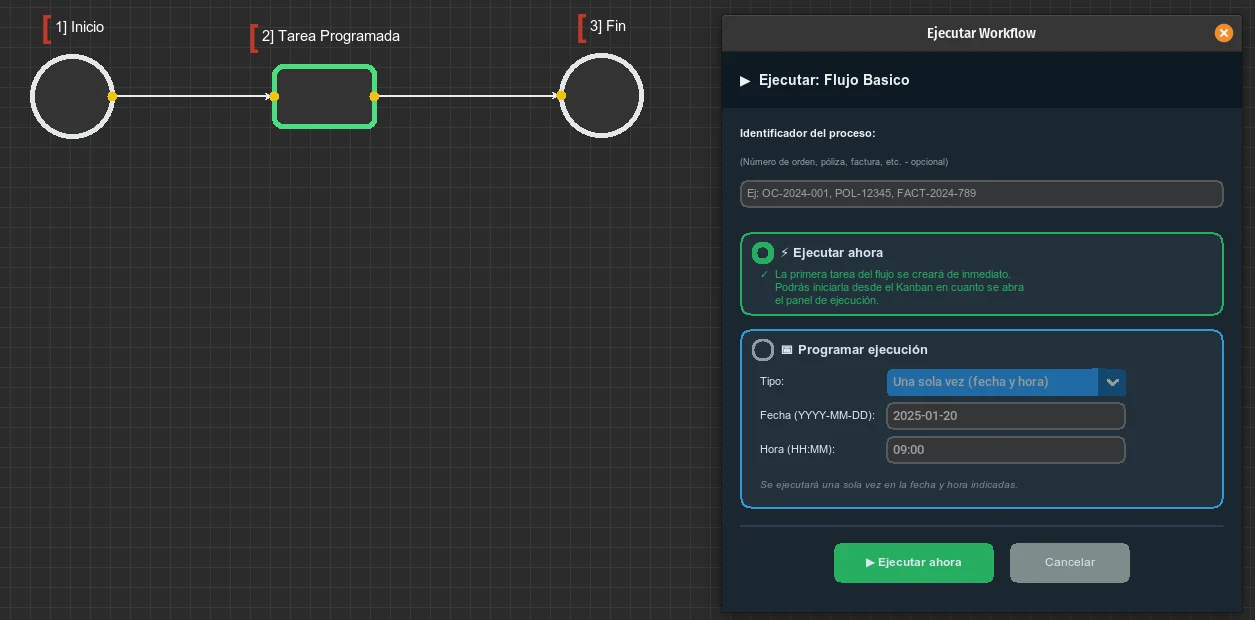This screenshot has width=1255, height=620.
Task: Click the Tarea Programada output connector dot
Action: pos(374,96)
